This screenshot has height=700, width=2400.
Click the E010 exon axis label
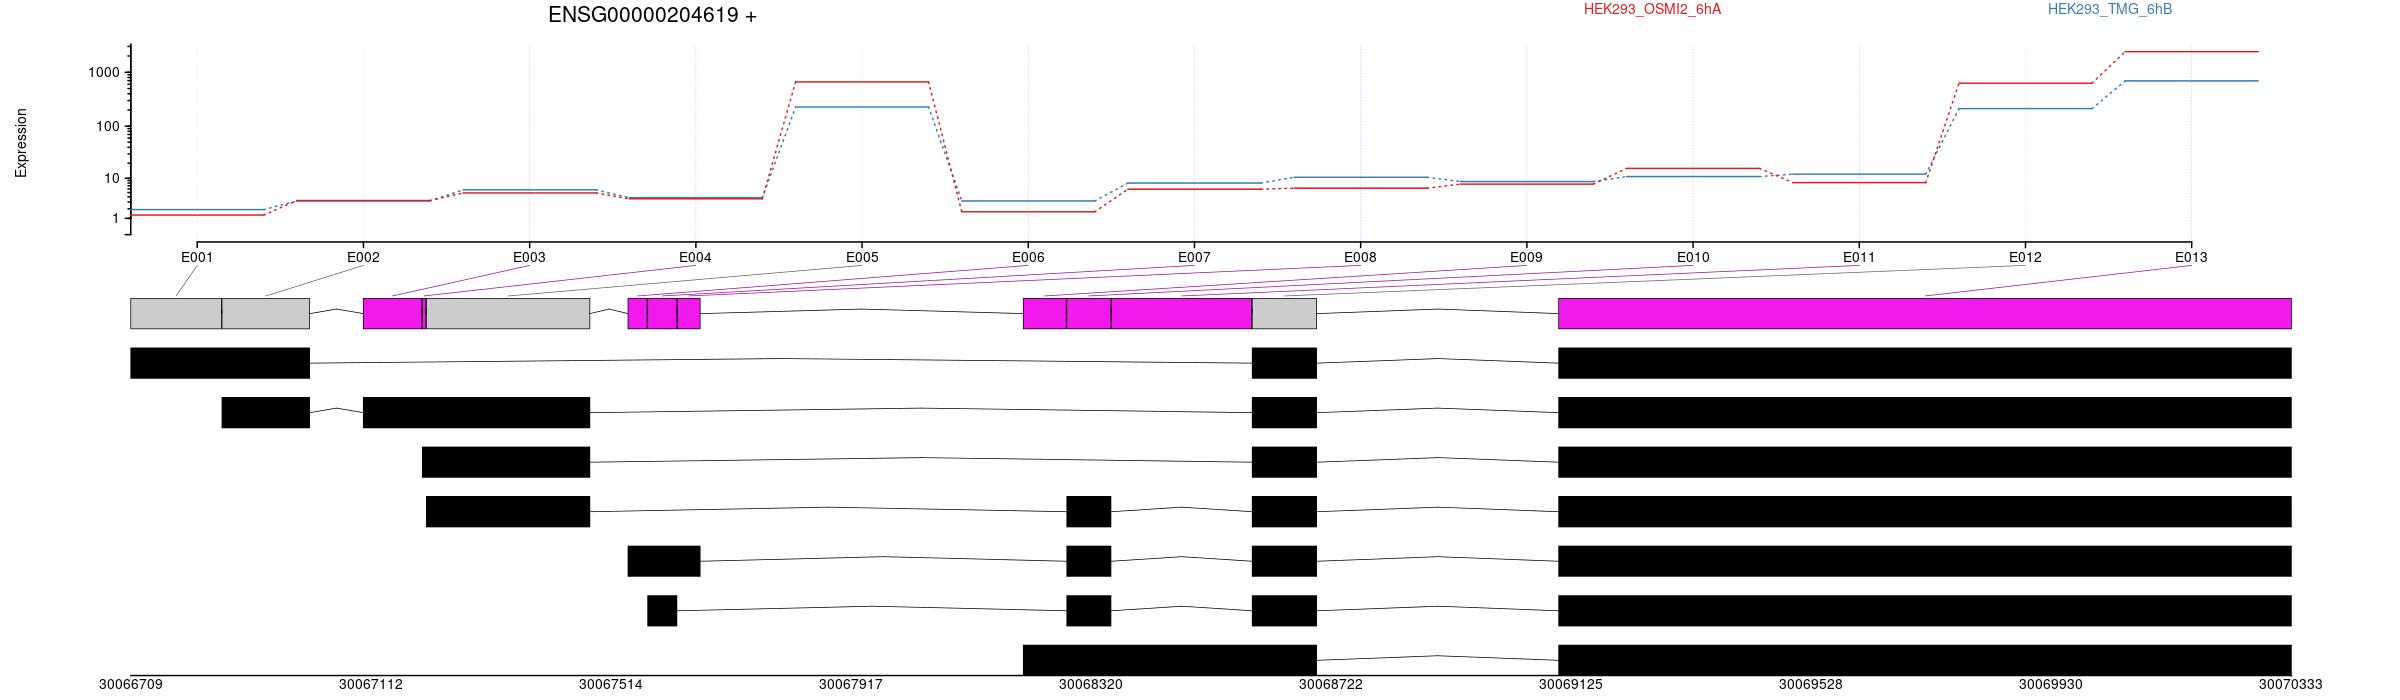click(x=1693, y=257)
